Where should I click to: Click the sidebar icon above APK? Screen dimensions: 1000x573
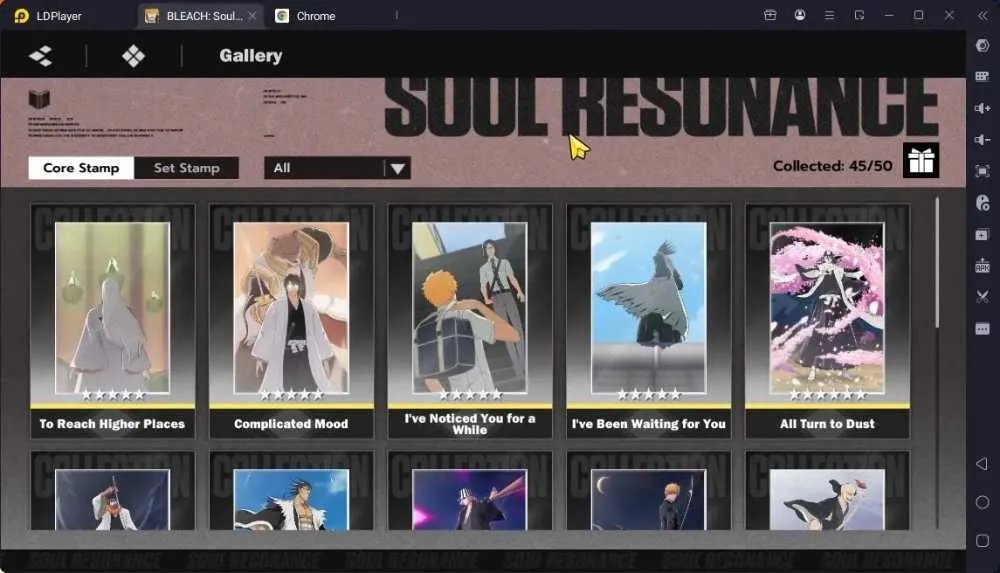982,234
